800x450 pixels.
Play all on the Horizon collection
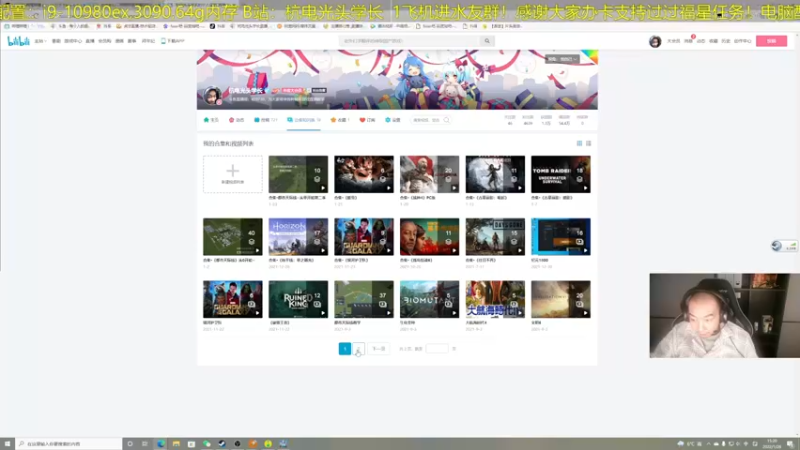pos(323,251)
